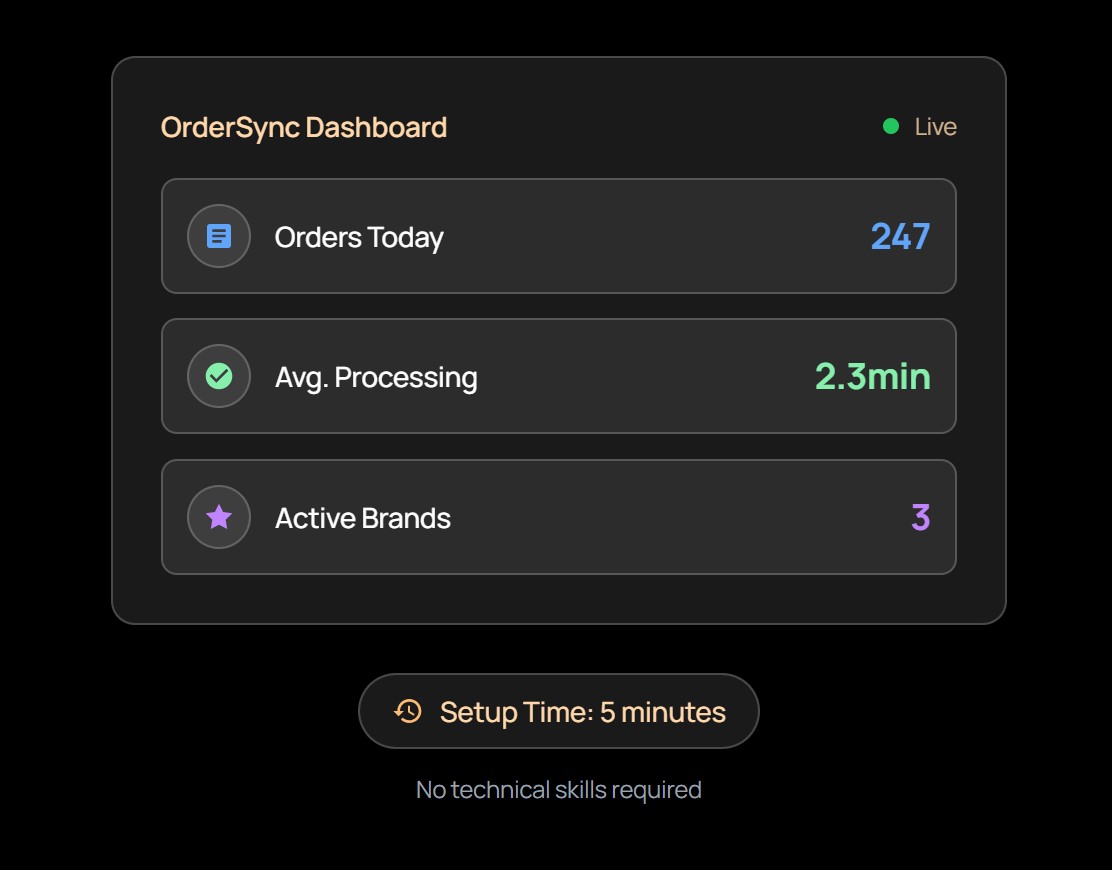Screen dimensions: 1112x870
Task: Select the Live status label
Action: pos(935,127)
